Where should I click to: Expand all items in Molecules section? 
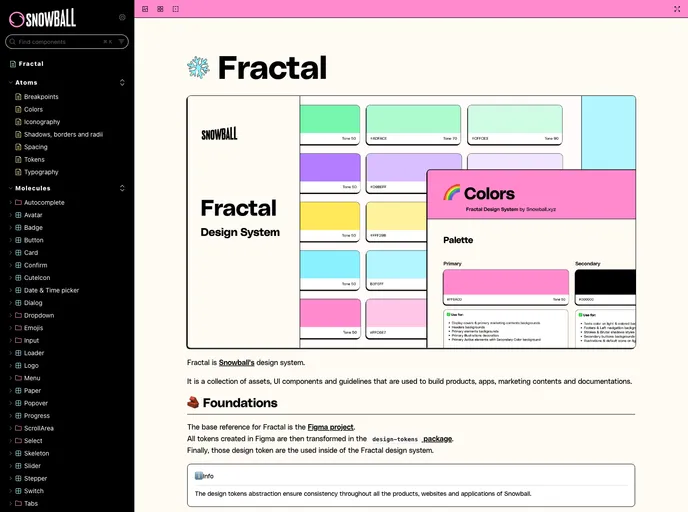pyautogui.click(x=122, y=188)
